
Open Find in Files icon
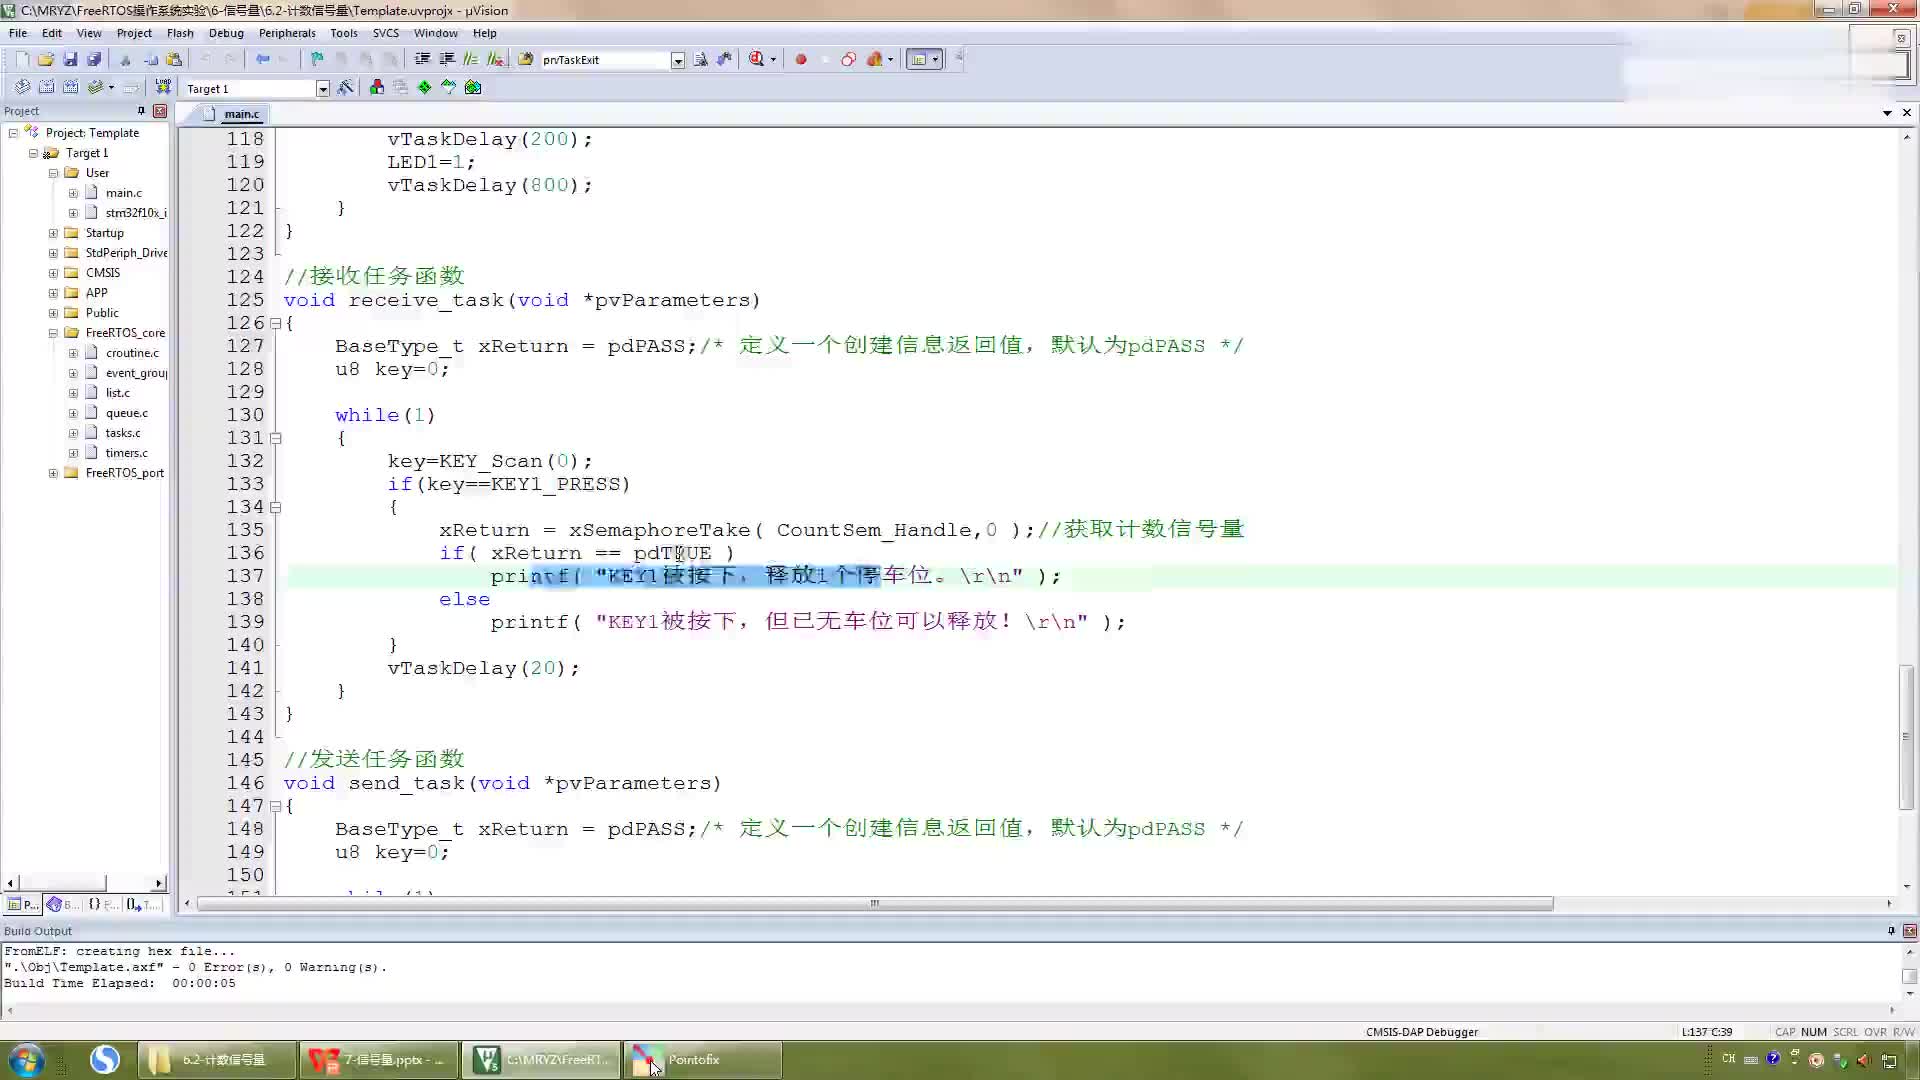(525, 59)
